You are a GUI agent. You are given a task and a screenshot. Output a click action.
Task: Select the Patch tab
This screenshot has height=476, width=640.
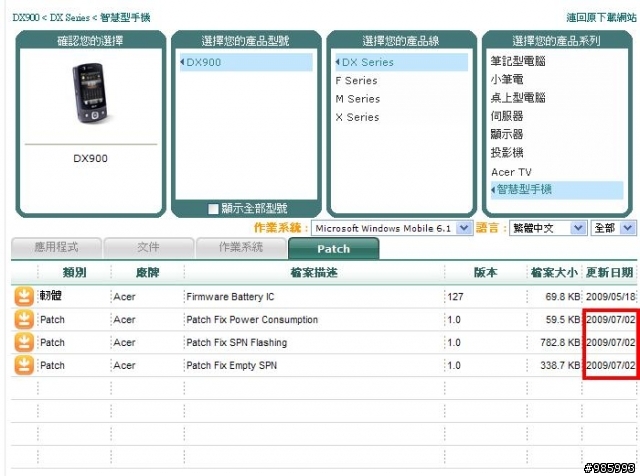(333, 248)
